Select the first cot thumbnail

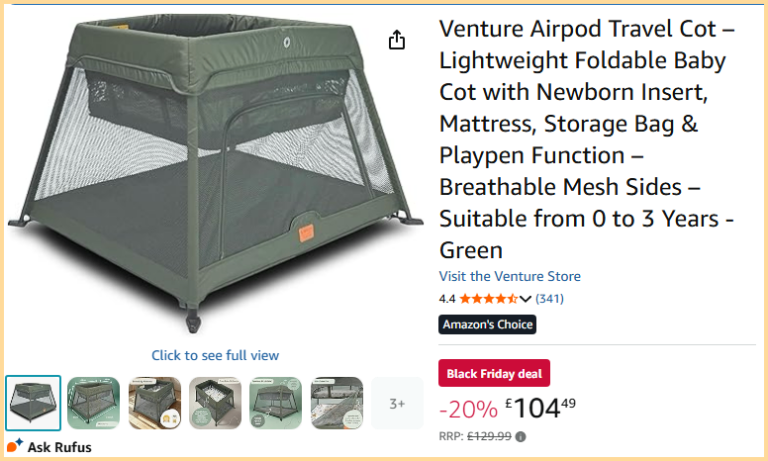(33, 403)
